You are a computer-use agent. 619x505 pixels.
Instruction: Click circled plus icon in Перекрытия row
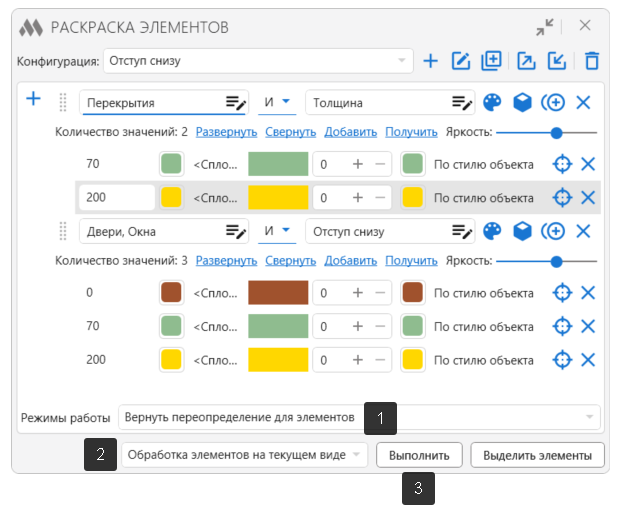click(553, 103)
